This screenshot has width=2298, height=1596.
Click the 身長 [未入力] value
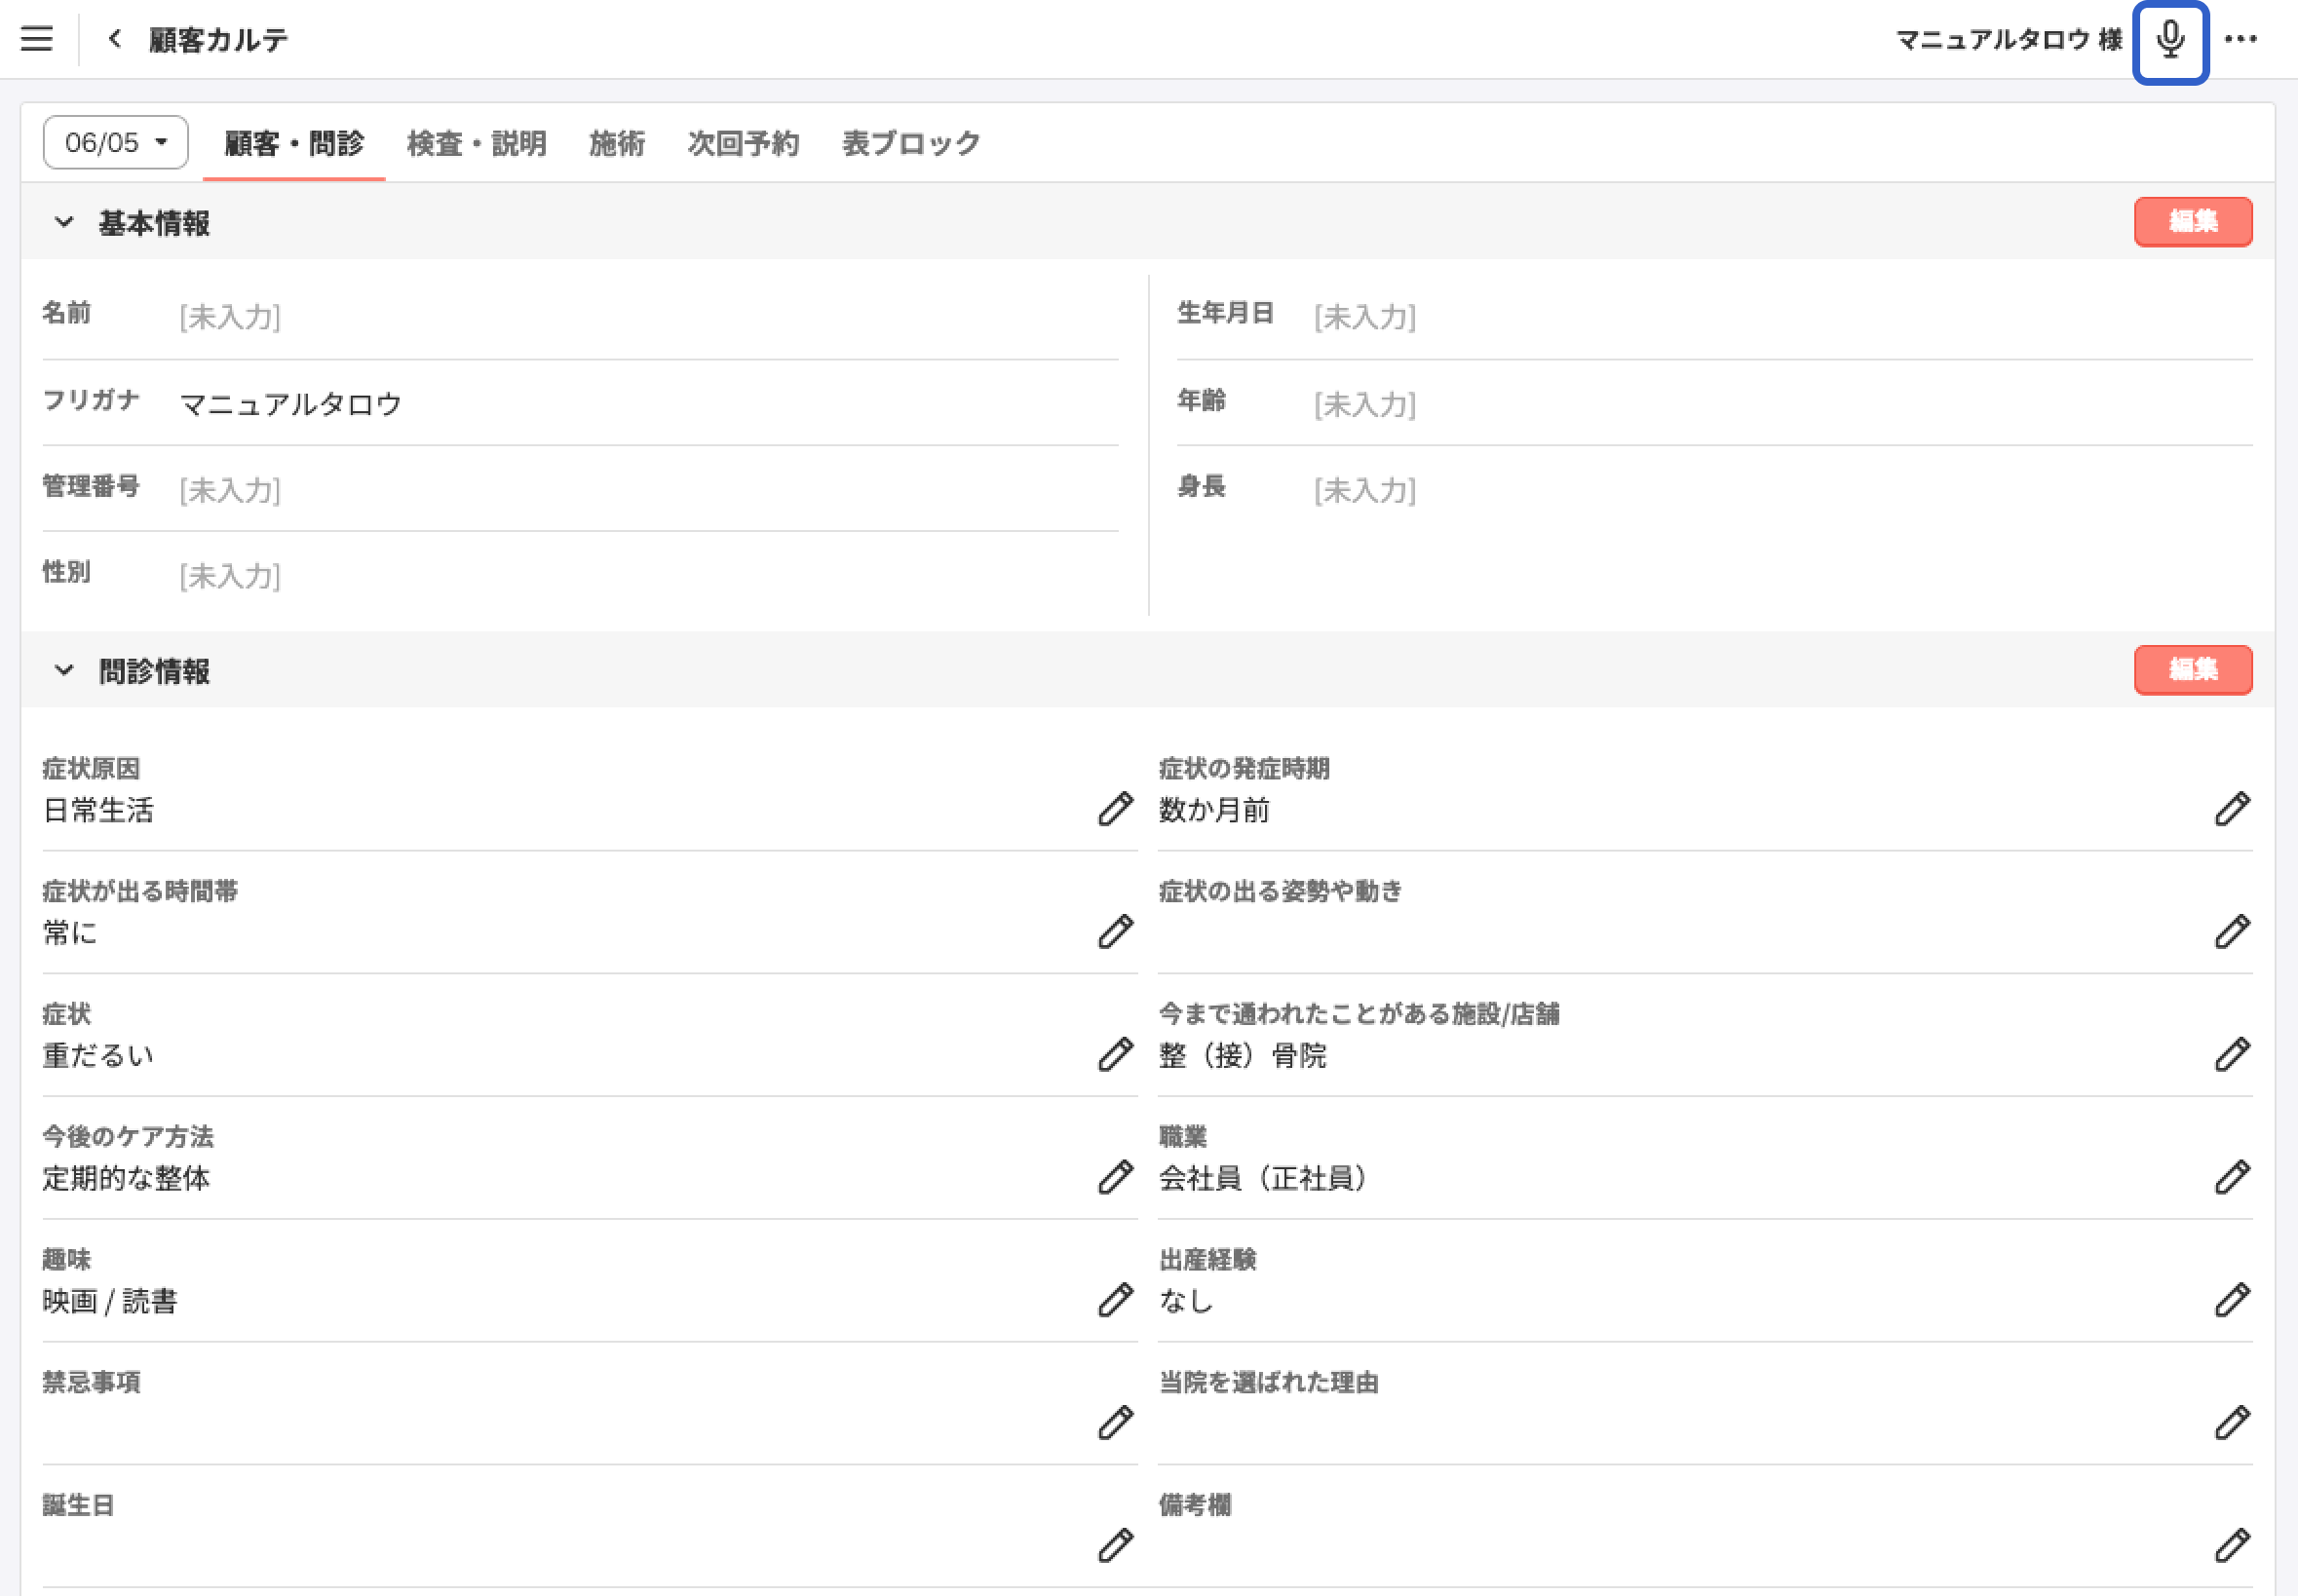tap(1365, 490)
